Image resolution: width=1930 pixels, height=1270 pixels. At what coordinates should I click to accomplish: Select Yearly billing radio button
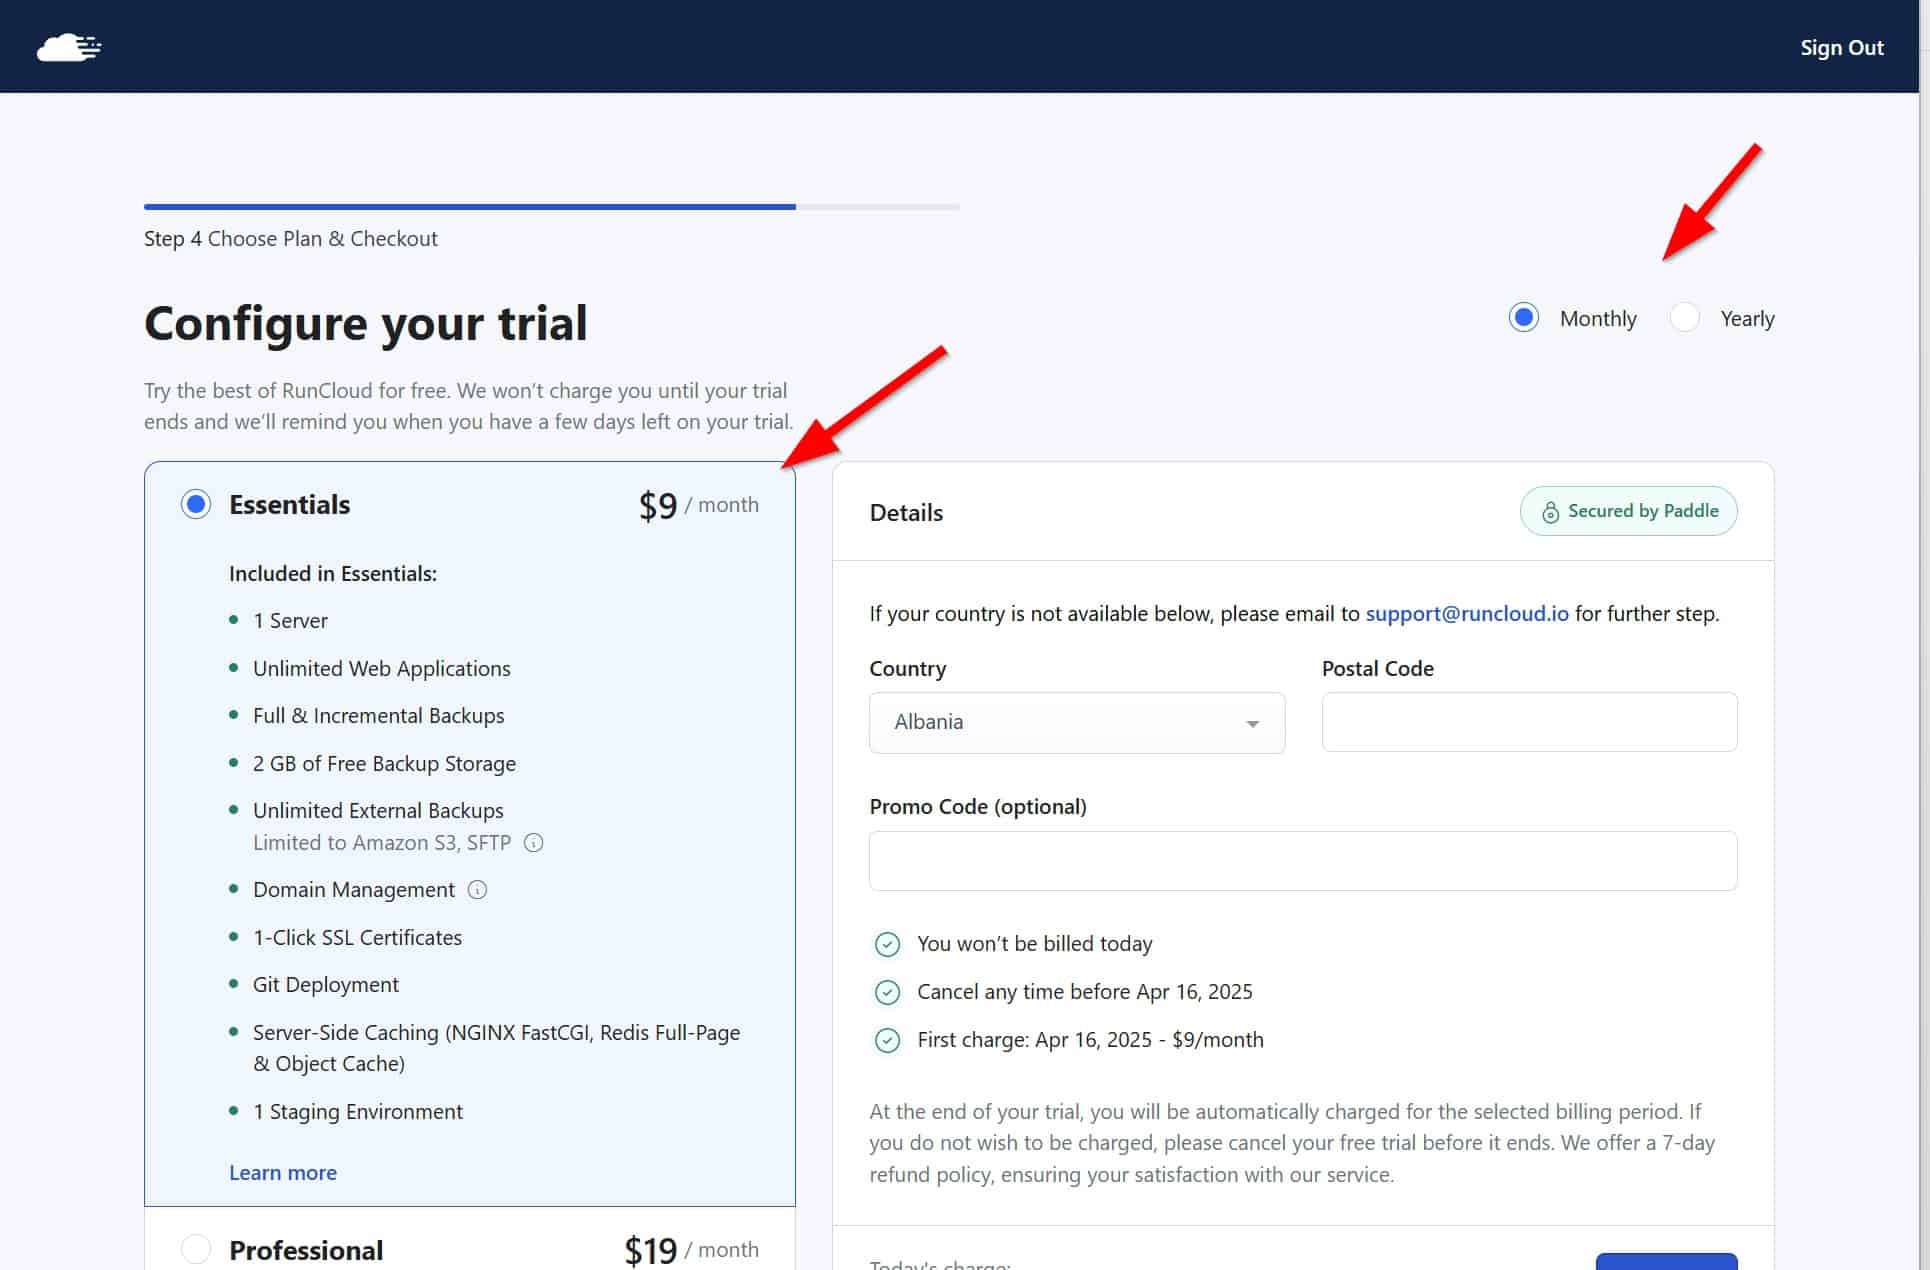1685,318
